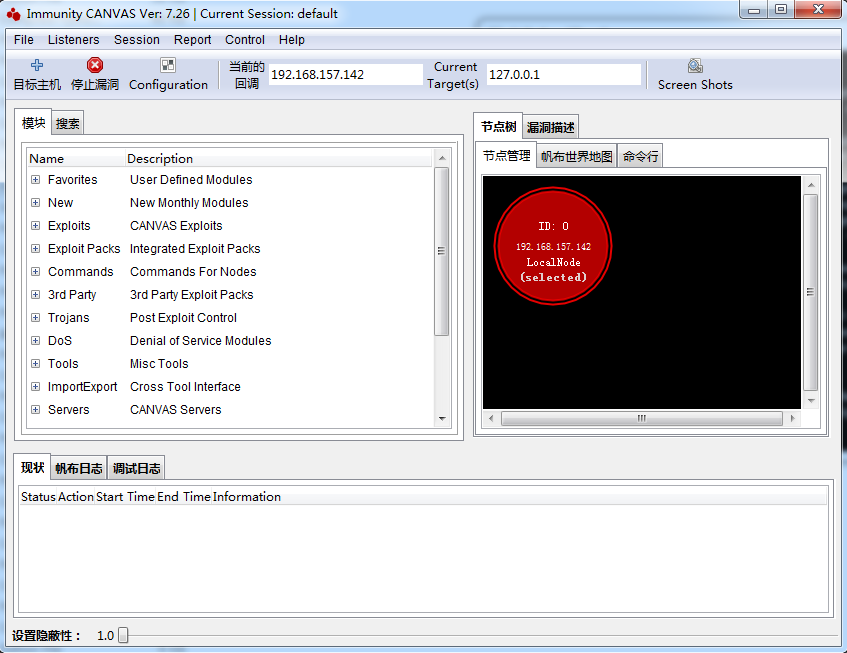Open the Listeners menu

73,40
